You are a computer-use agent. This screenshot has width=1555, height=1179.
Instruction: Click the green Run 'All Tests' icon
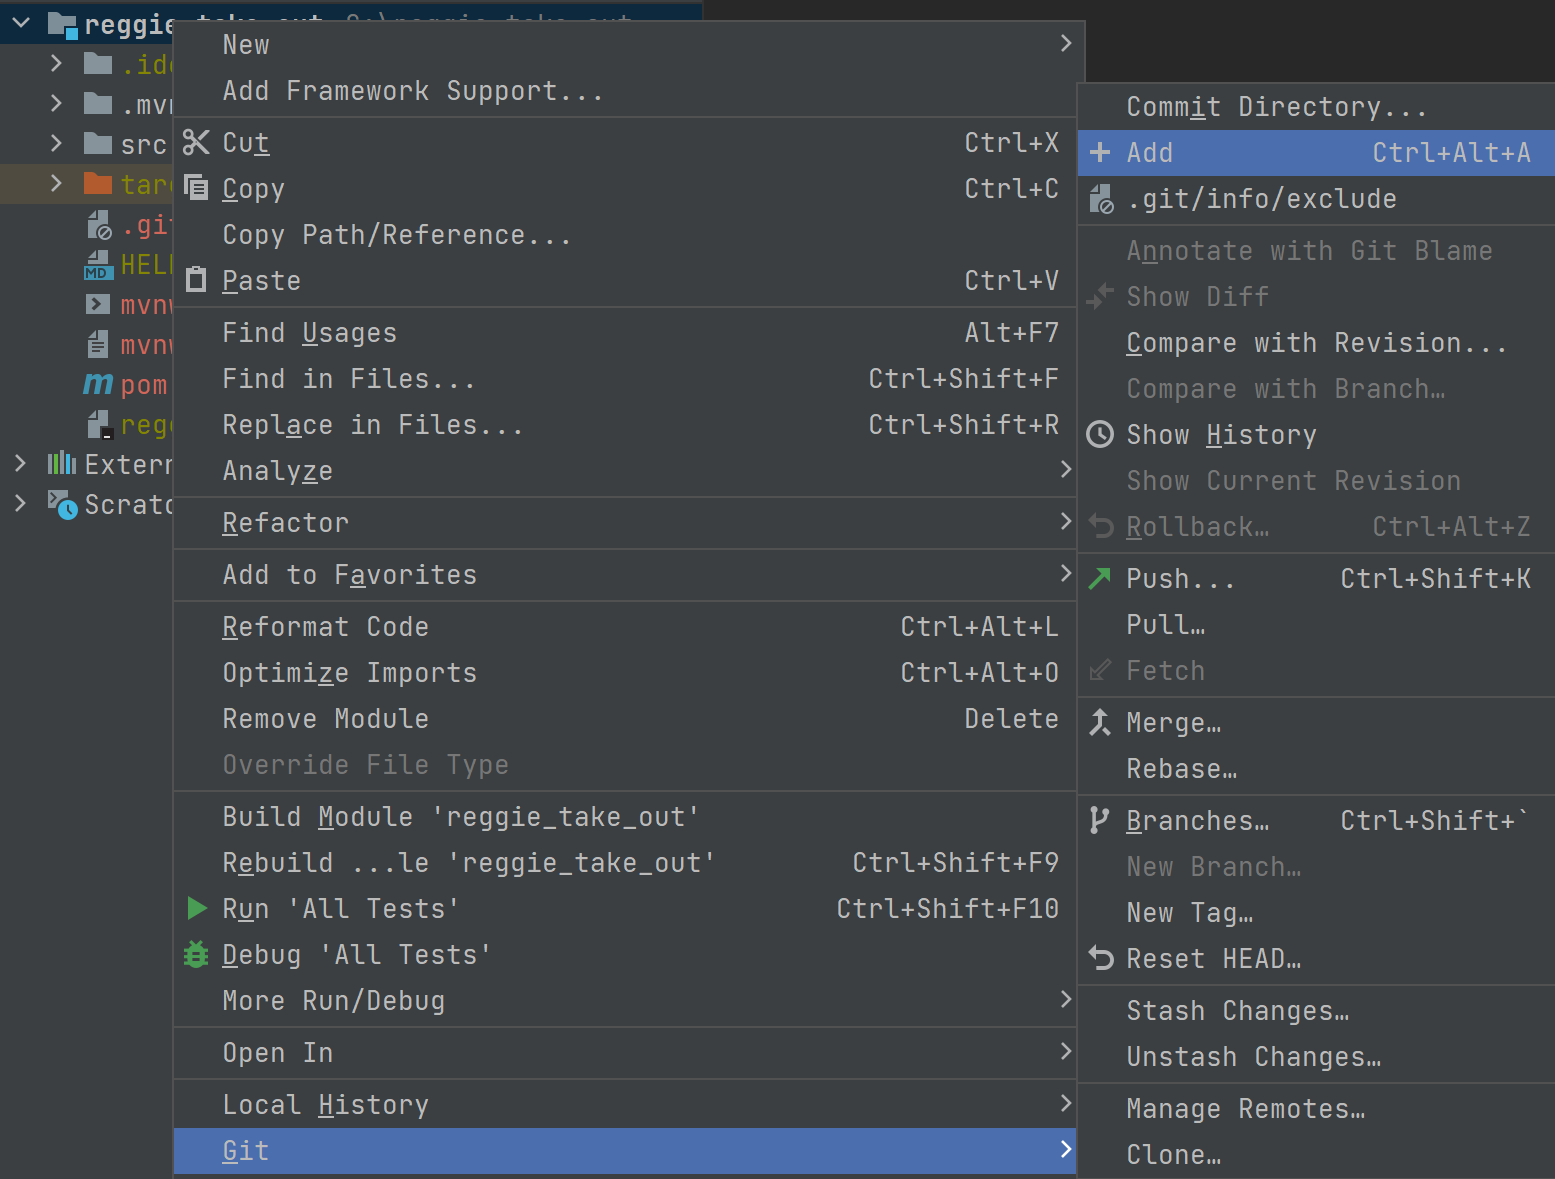pyautogui.click(x=197, y=908)
